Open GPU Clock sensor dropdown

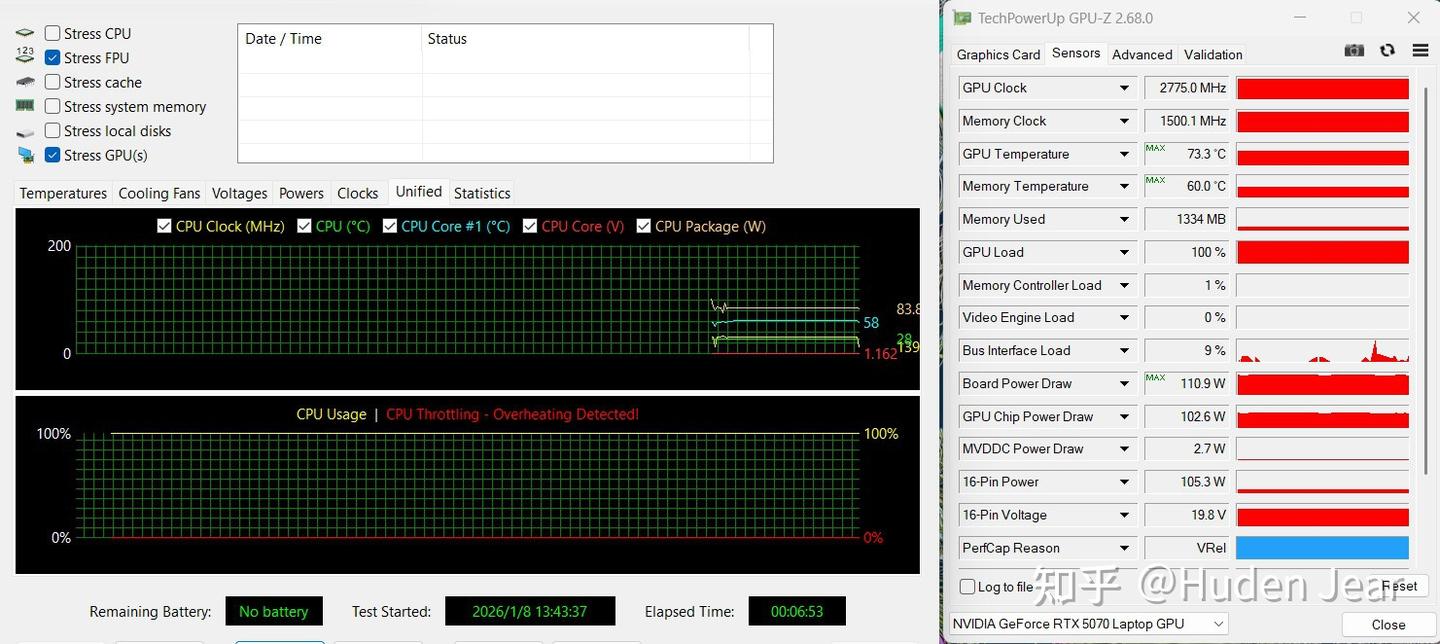(1125, 88)
